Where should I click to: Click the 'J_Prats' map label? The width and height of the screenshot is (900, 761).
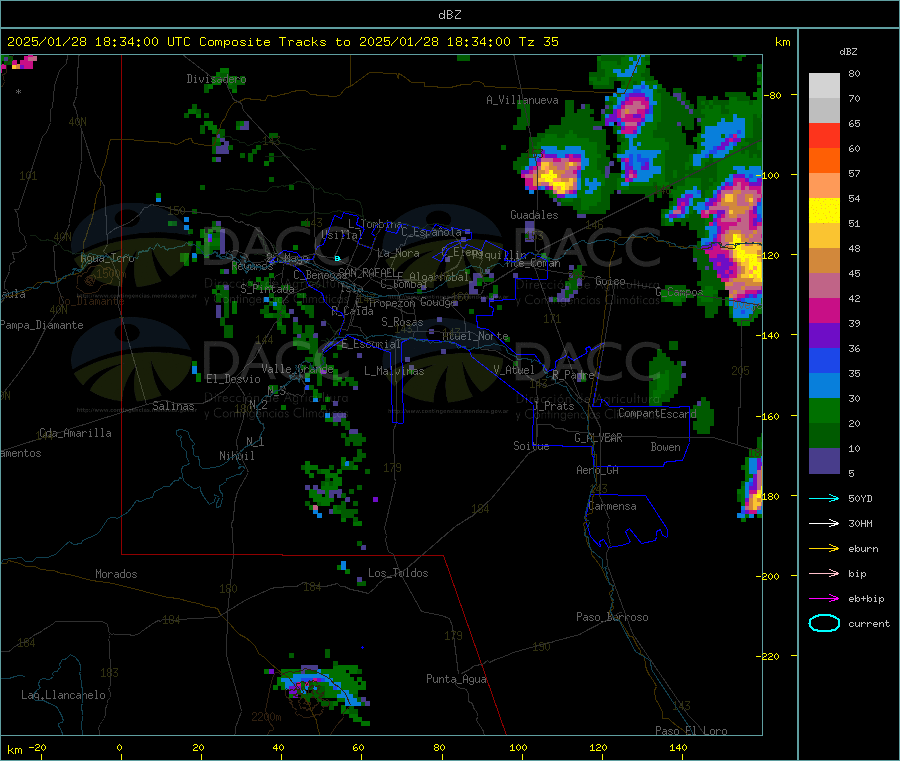tap(553, 406)
